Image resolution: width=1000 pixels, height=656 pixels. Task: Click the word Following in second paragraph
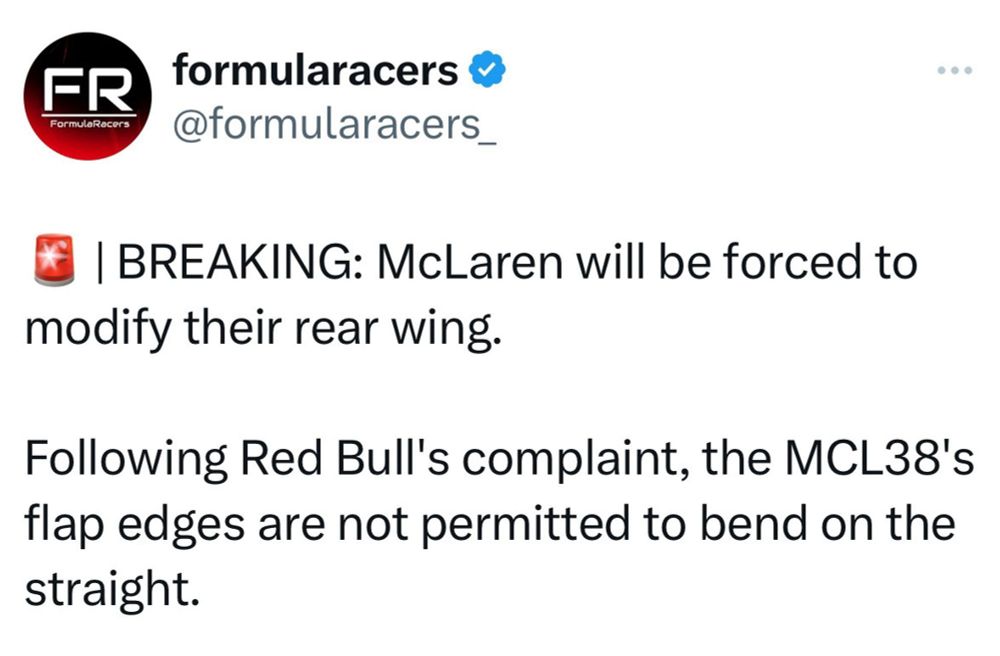pos(124,462)
